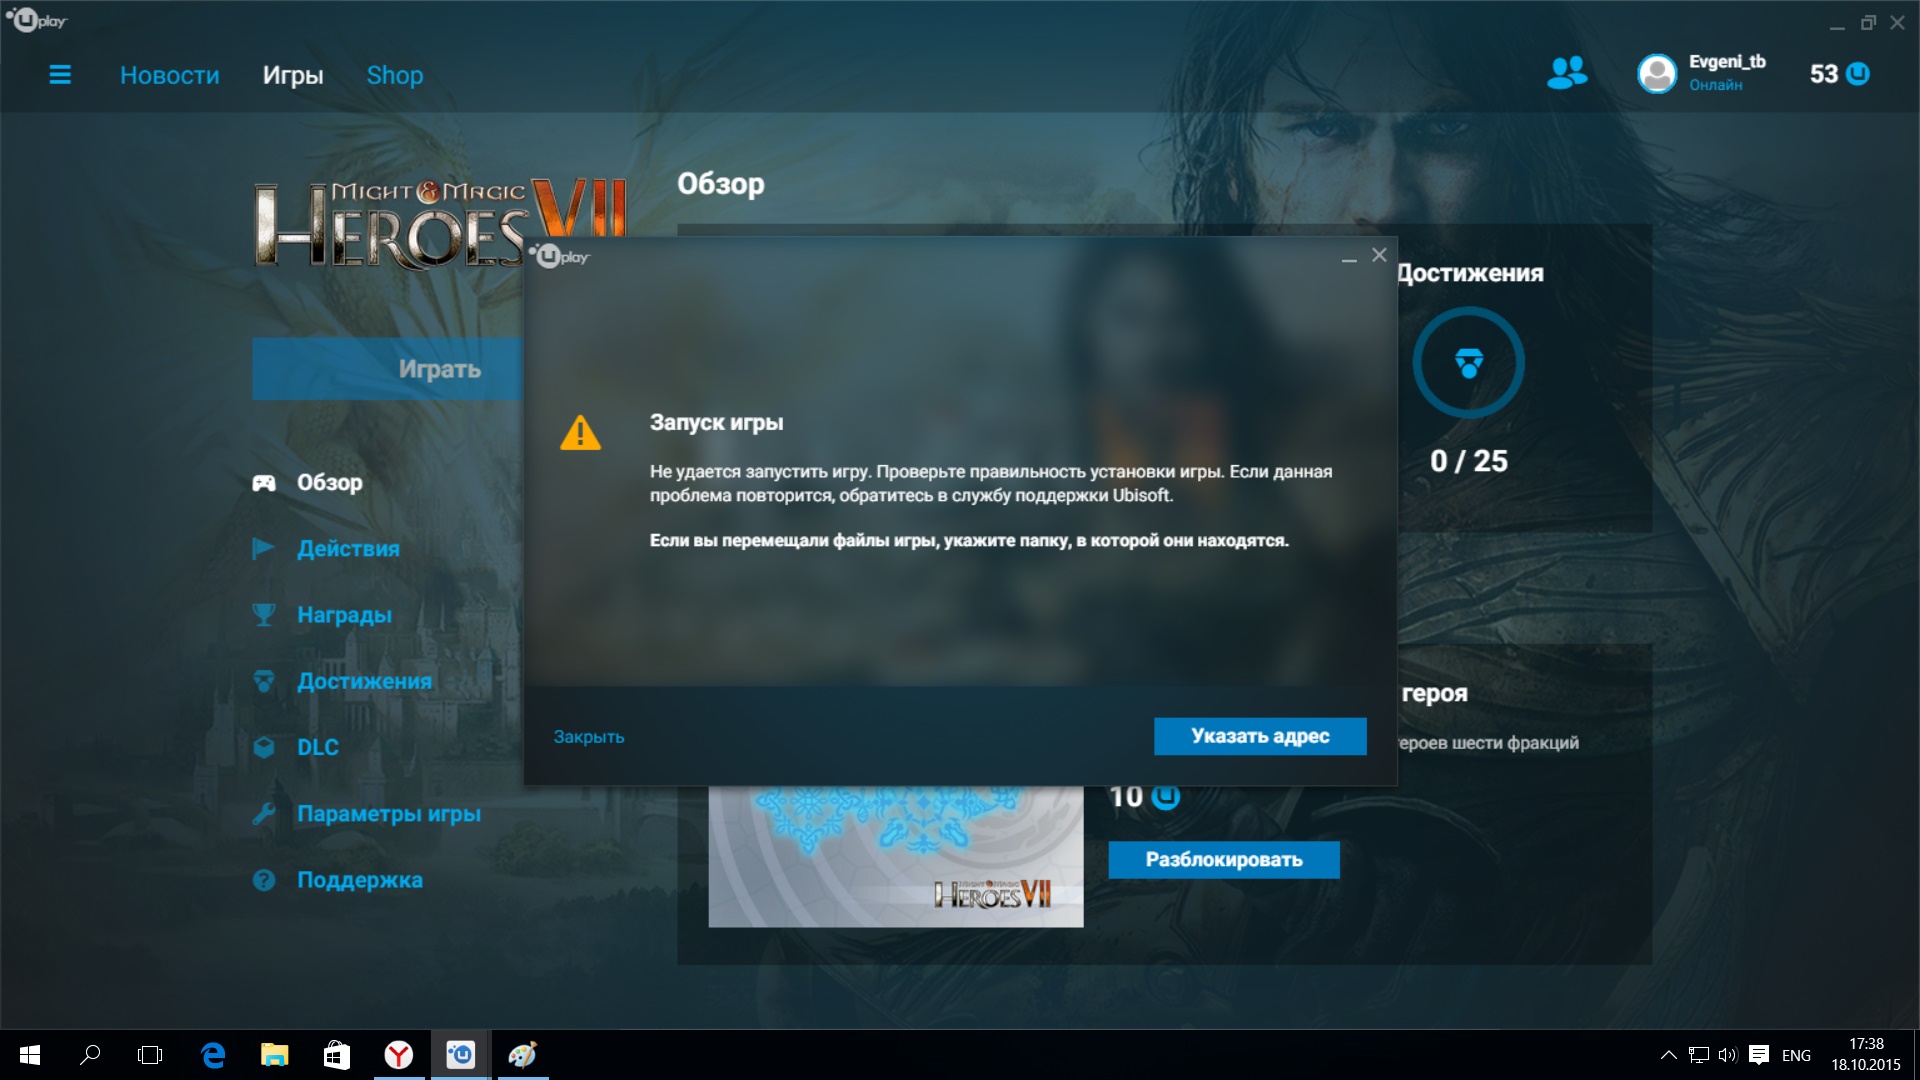
Task: Select Действия in the sidebar
Action: pyautogui.click(x=347, y=549)
